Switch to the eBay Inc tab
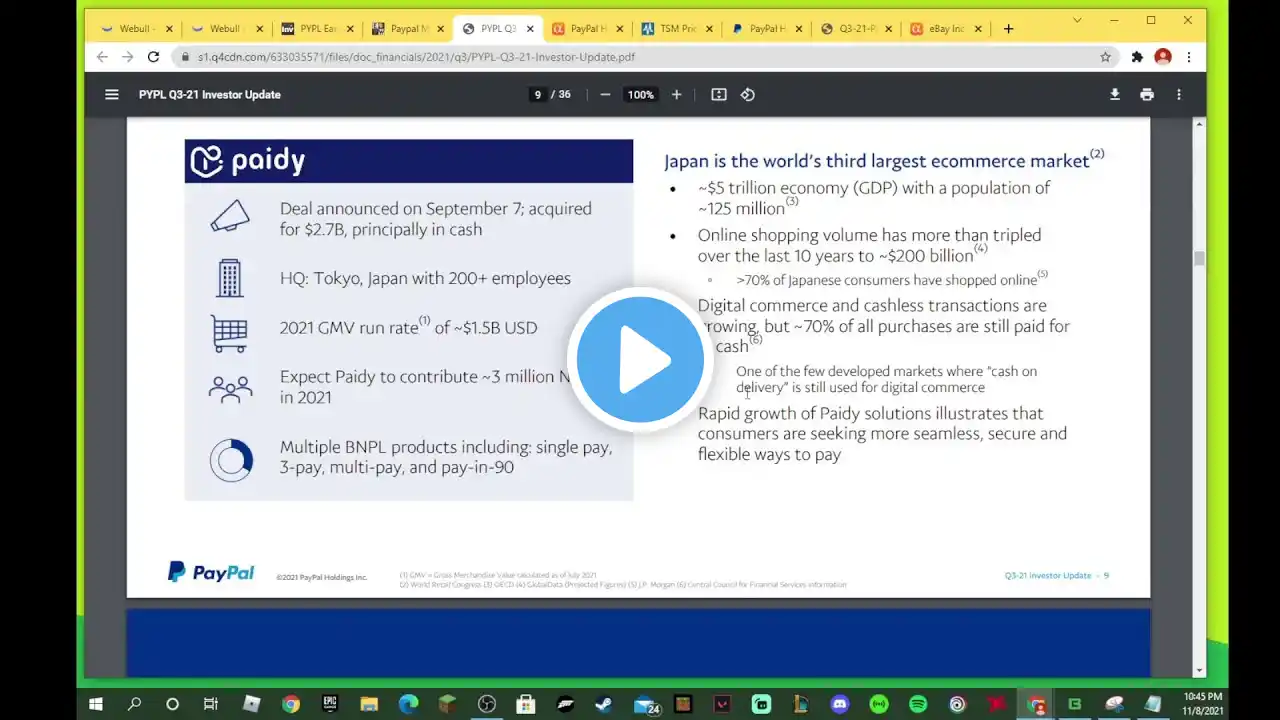 (x=945, y=29)
